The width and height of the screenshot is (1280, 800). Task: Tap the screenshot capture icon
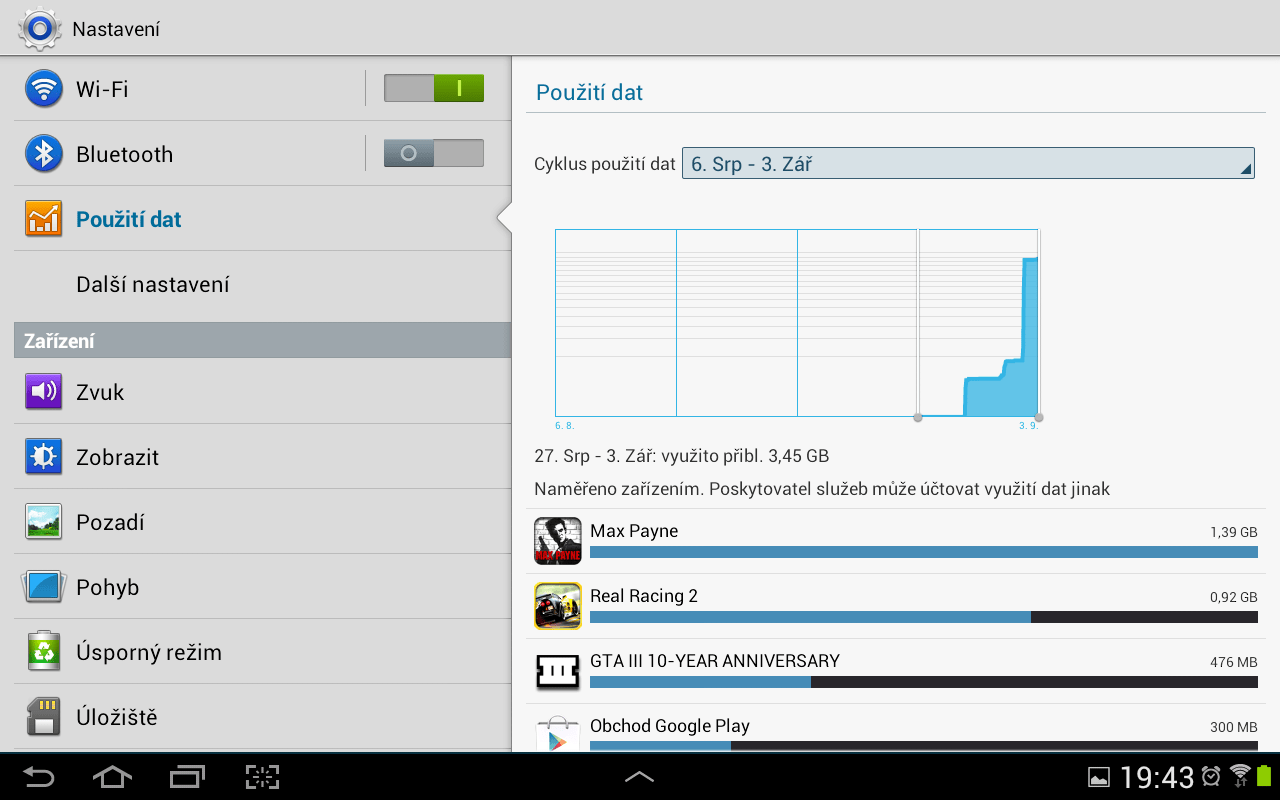[x=262, y=777]
